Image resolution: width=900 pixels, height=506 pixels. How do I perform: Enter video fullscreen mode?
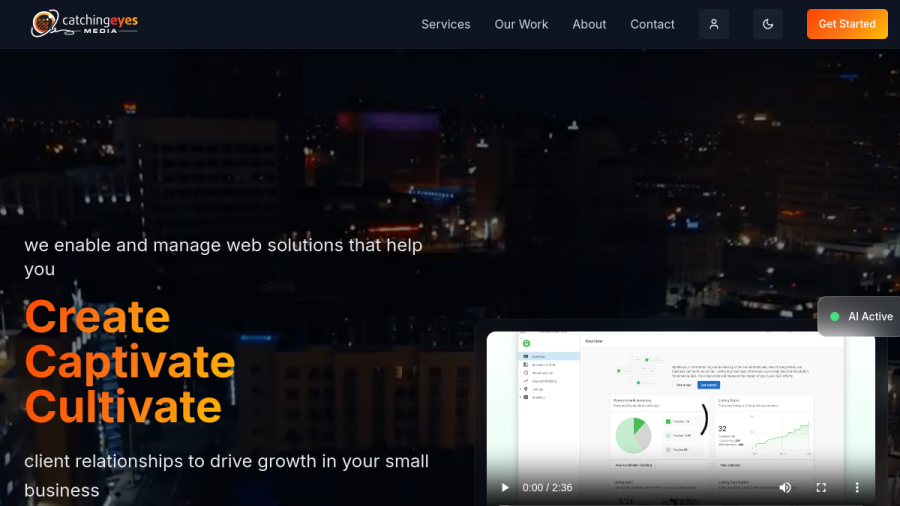pos(821,488)
